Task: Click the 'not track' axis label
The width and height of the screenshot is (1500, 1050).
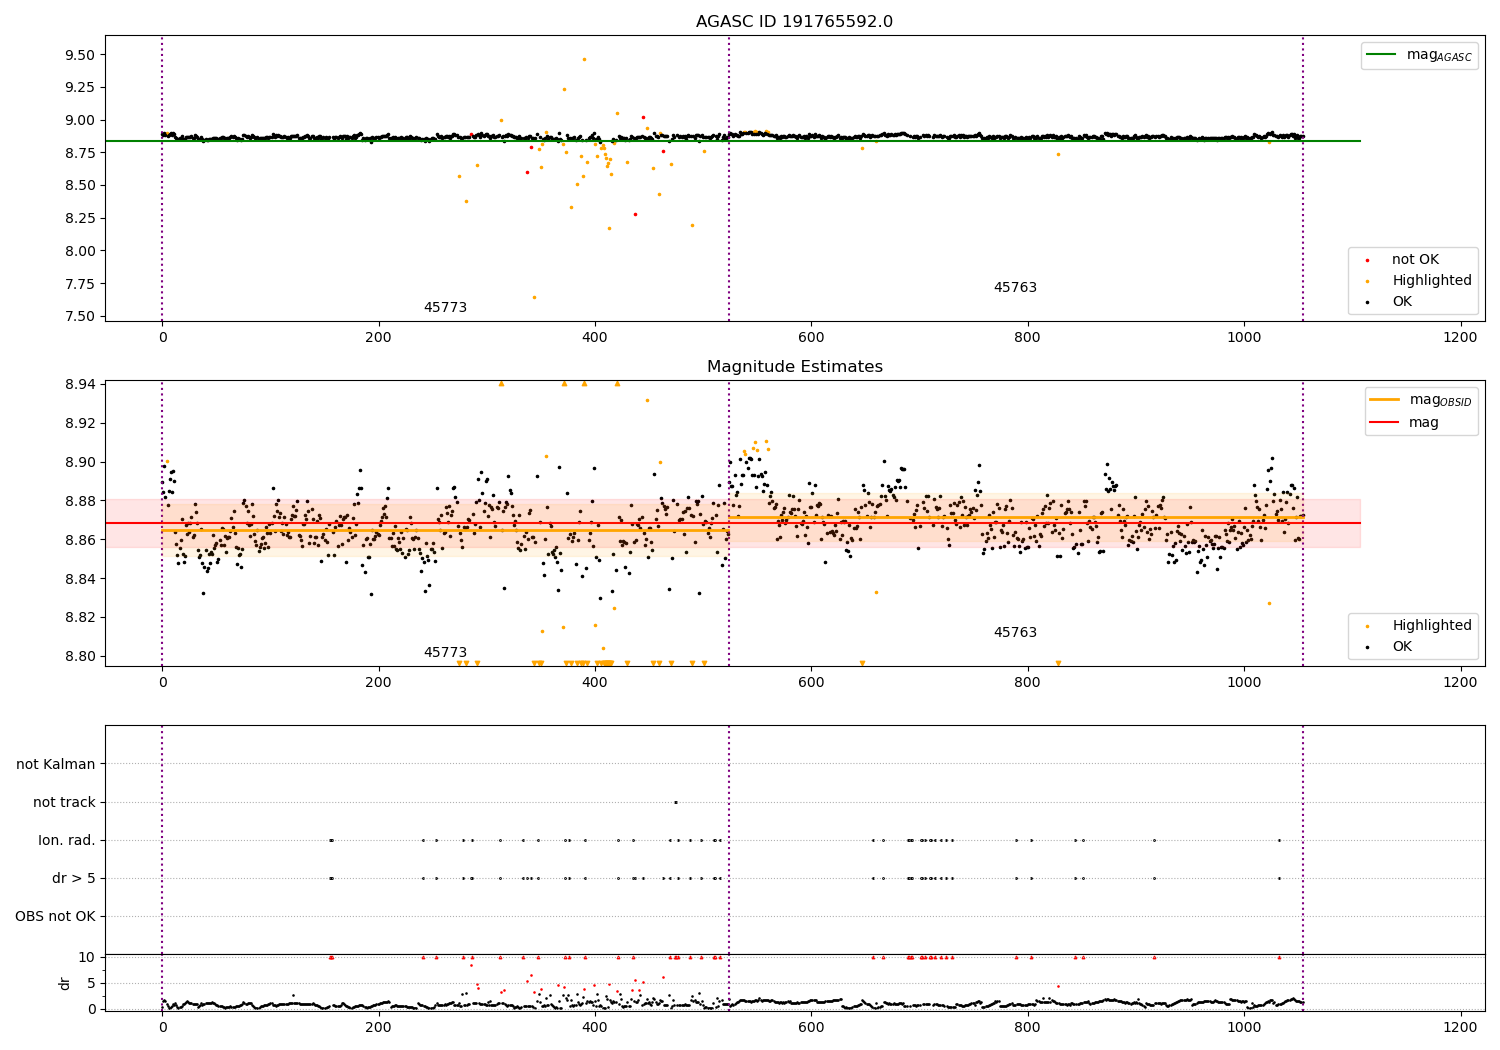Action: (64, 802)
